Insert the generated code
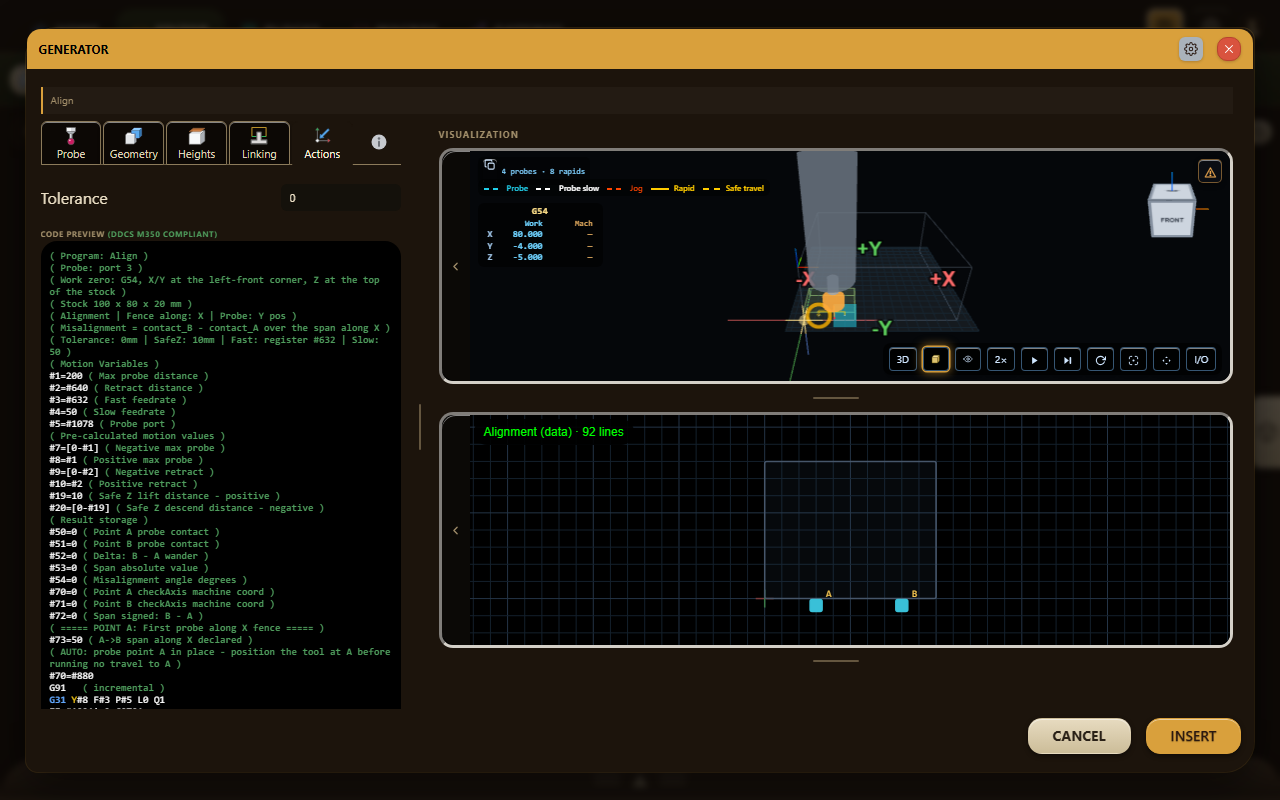 tap(1193, 736)
